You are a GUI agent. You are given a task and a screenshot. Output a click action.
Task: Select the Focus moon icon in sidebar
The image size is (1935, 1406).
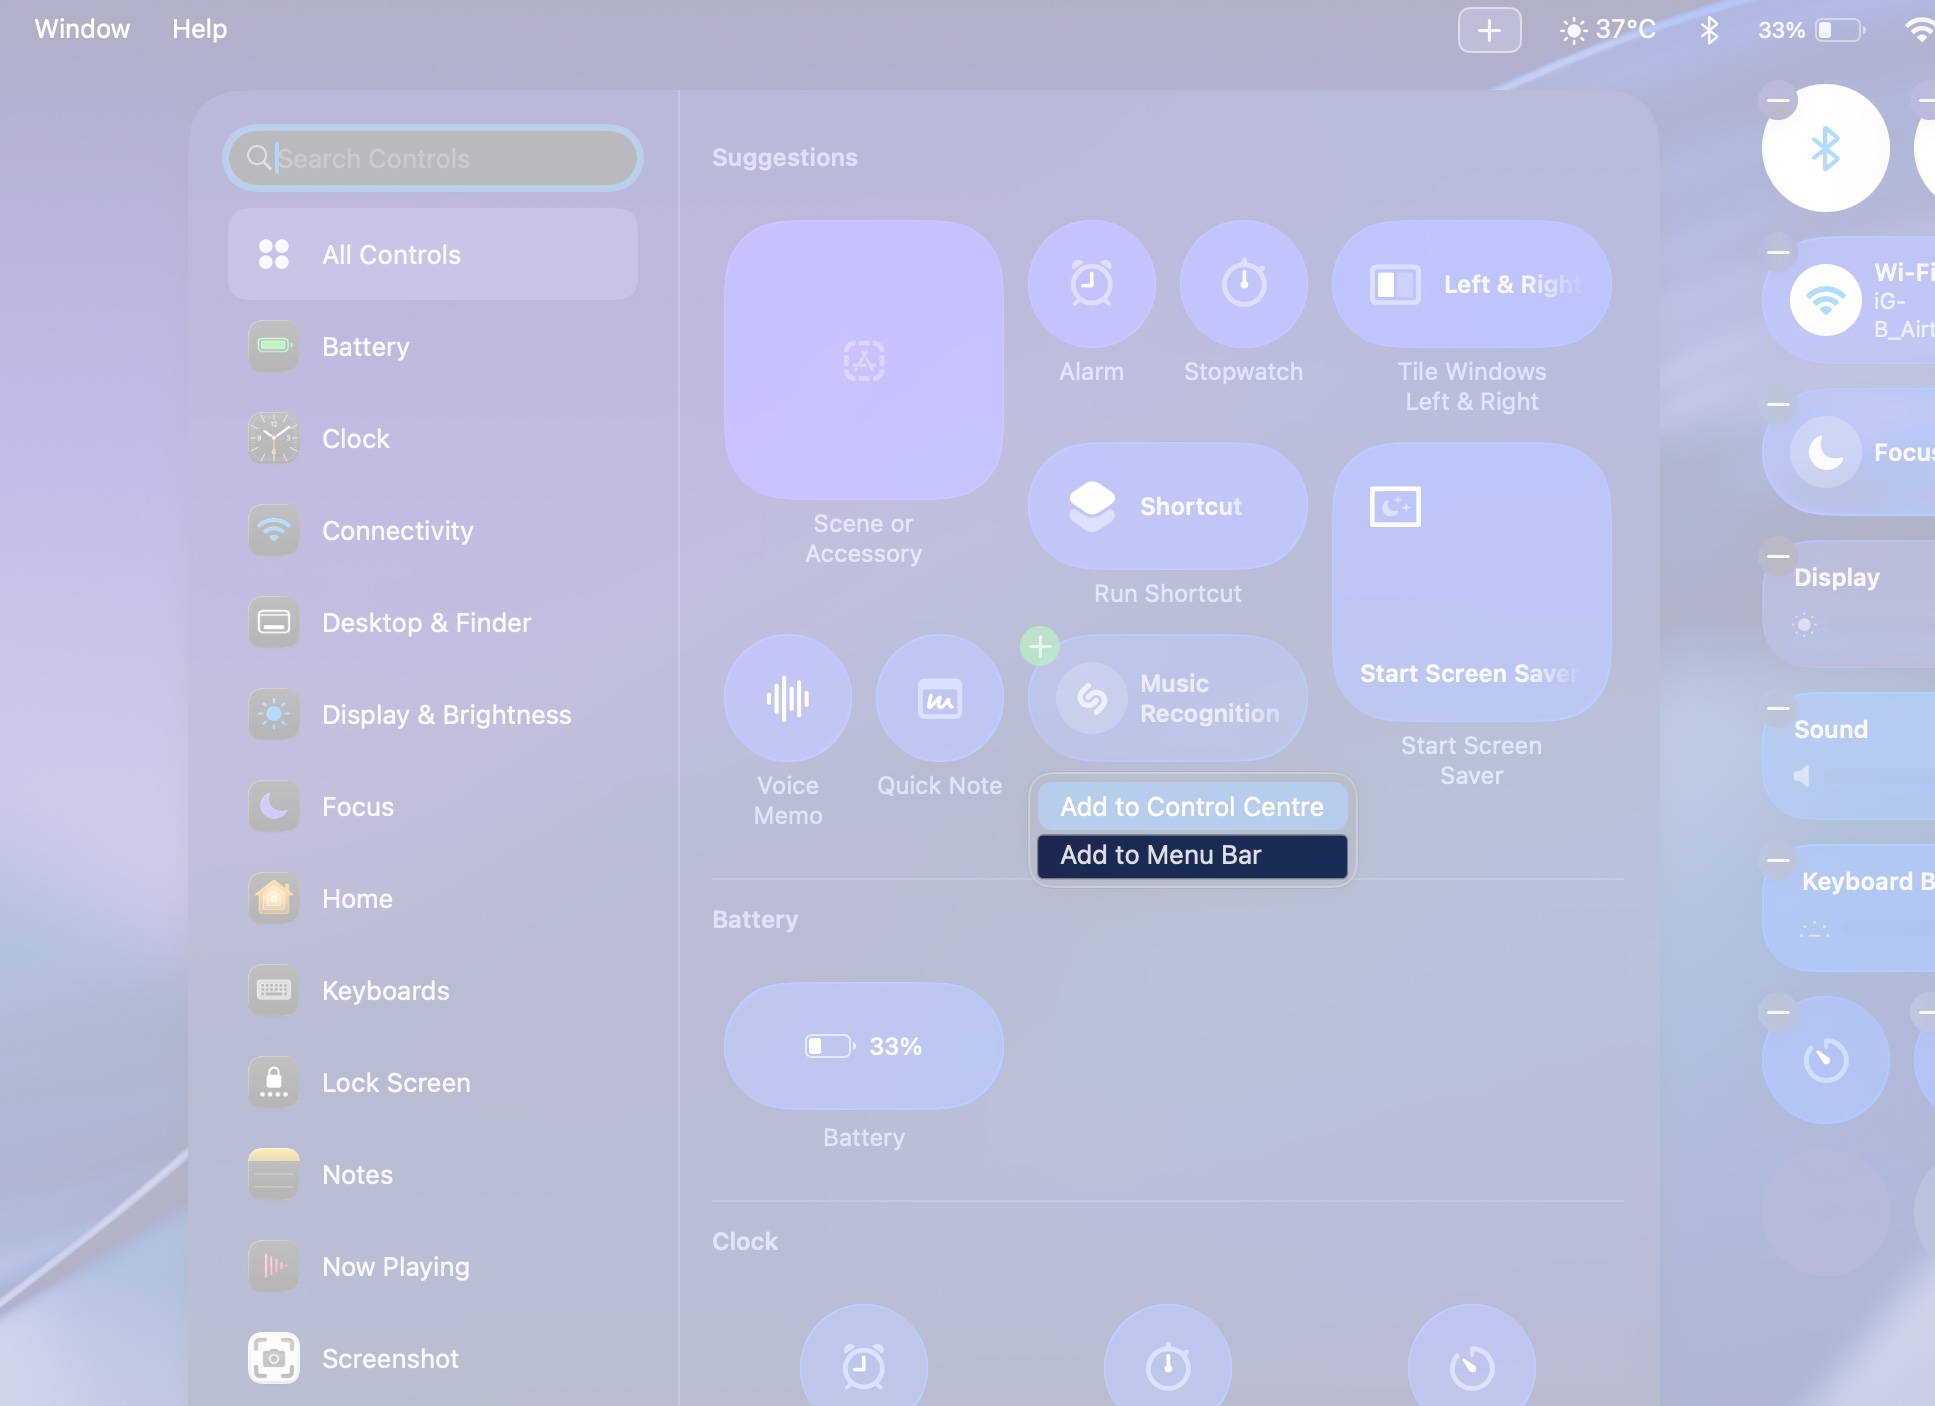click(272, 806)
